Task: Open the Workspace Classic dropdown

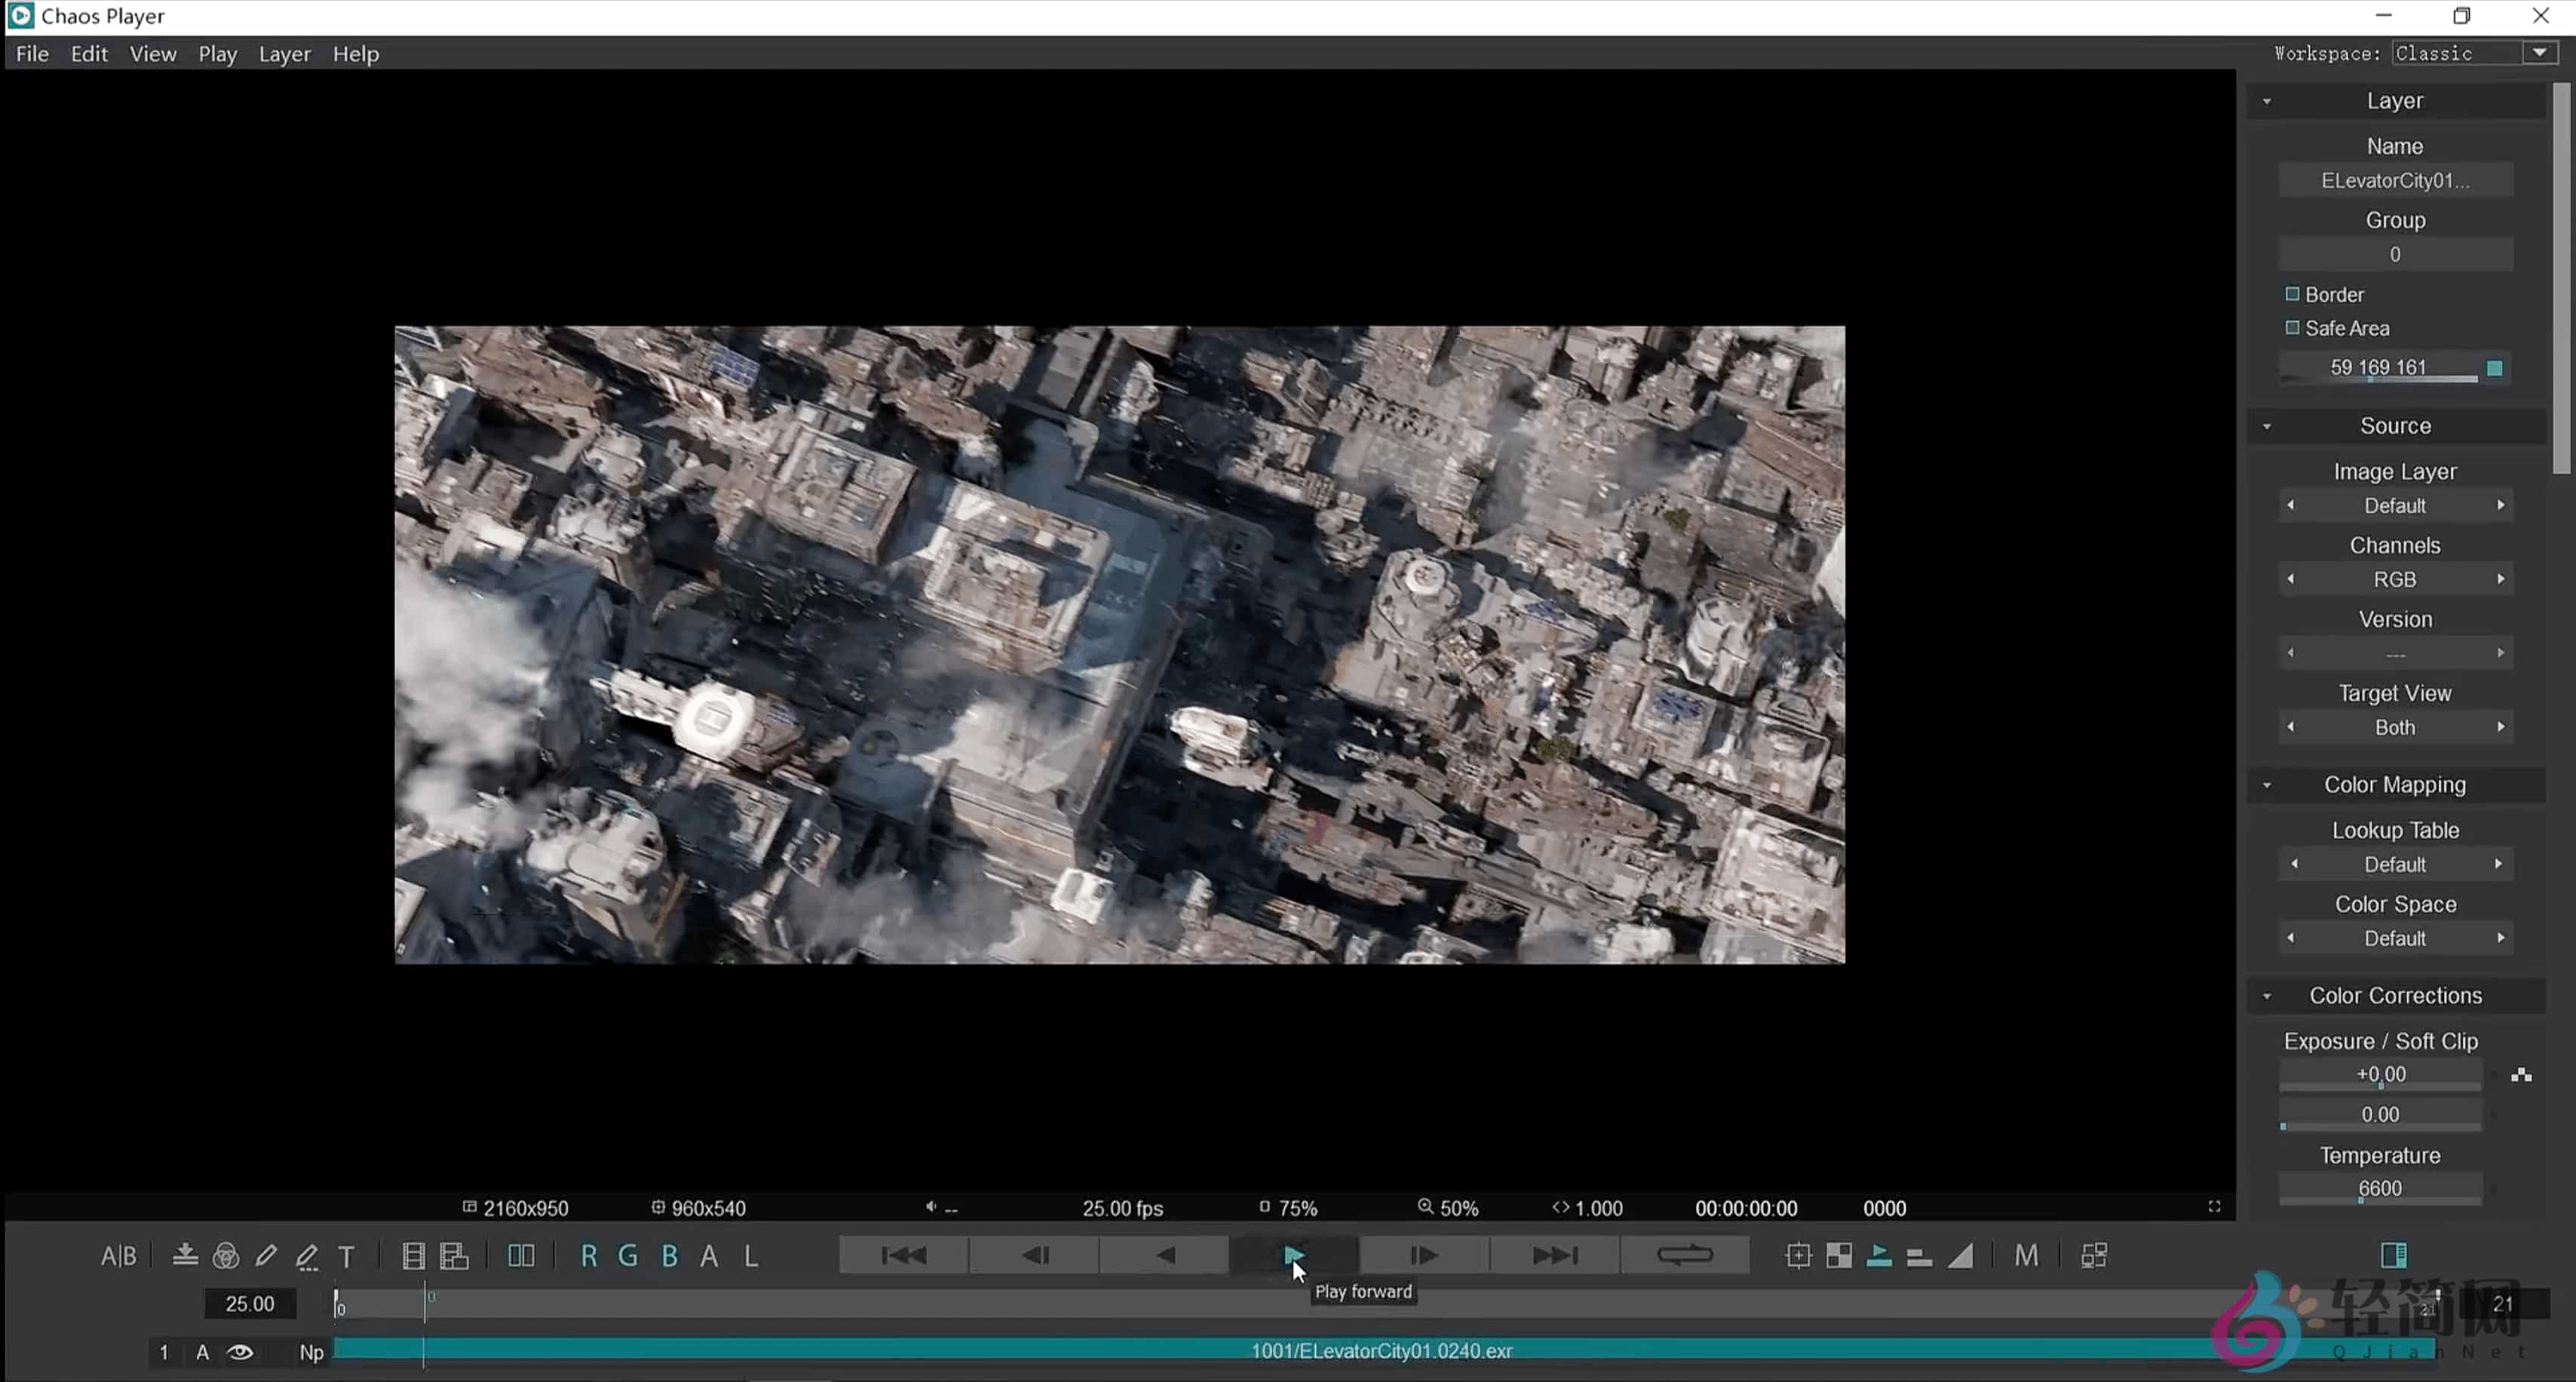Action: [x=2539, y=53]
